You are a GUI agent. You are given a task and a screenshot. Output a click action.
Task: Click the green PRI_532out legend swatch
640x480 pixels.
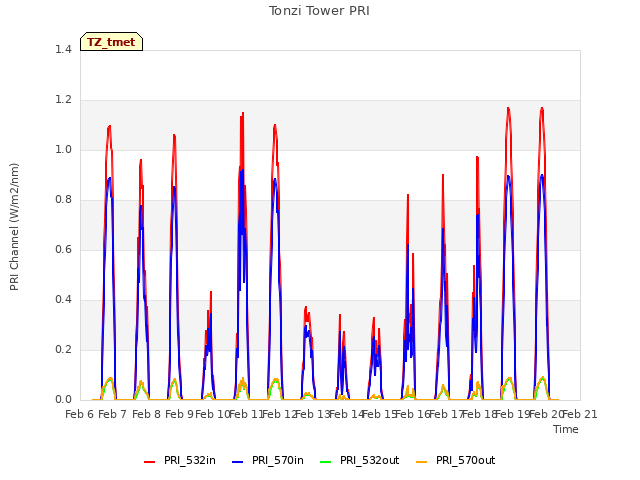[x=326, y=462]
